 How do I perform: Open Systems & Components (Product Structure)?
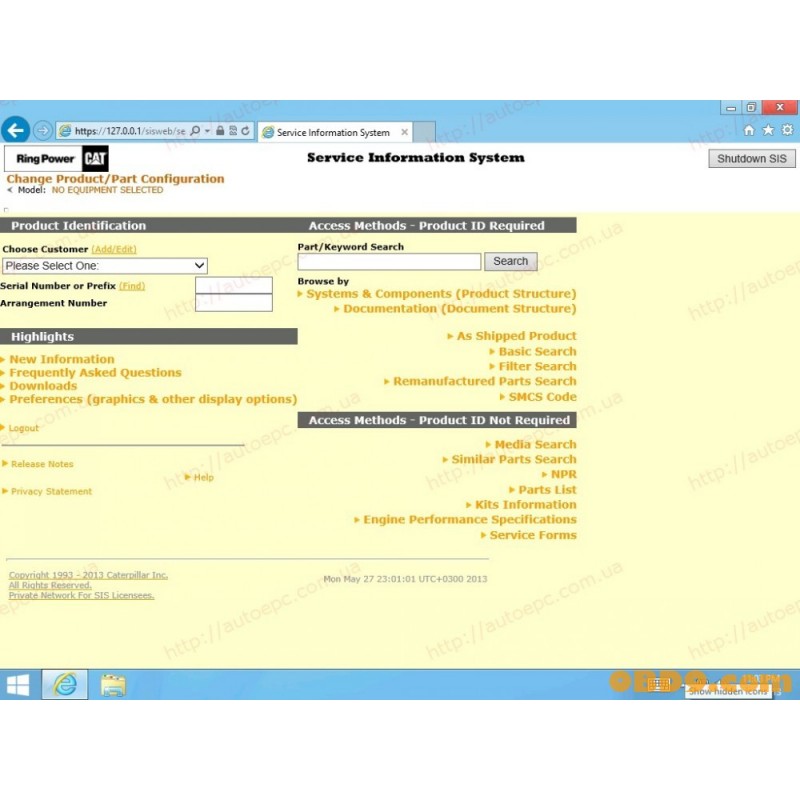pos(441,294)
